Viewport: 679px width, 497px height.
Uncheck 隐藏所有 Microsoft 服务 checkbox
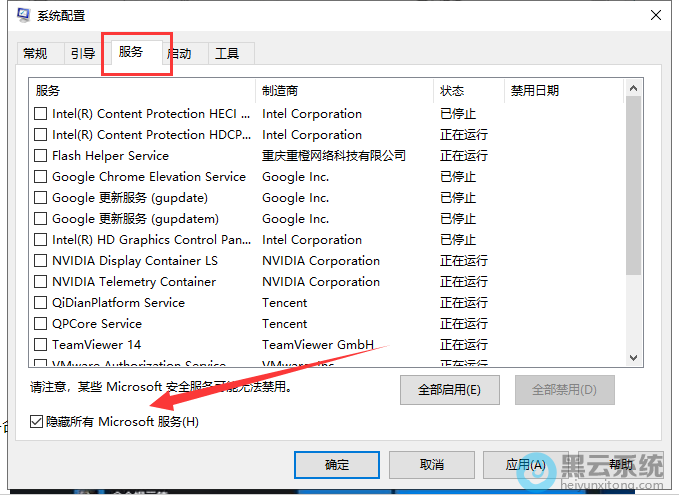click(x=37, y=422)
